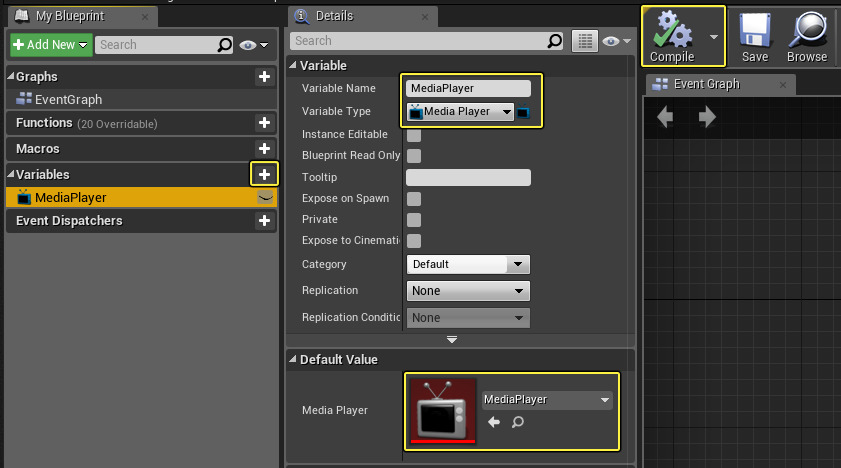Enable the Instance Editable checkbox
Viewport: 841px width, 468px height.
click(414, 135)
